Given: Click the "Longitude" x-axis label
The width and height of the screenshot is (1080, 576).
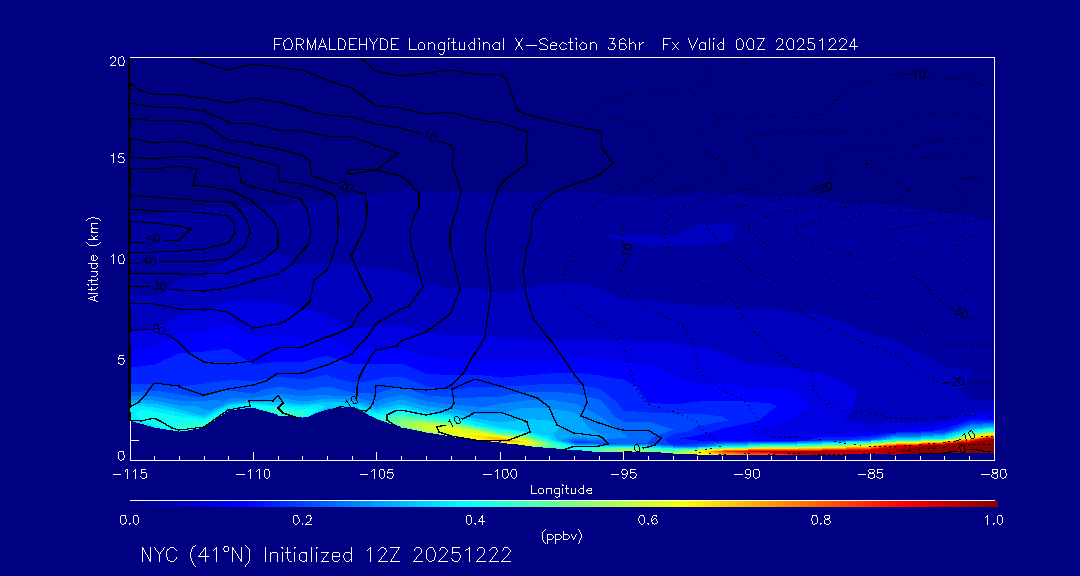Looking at the screenshot, I should coord(561,490).
